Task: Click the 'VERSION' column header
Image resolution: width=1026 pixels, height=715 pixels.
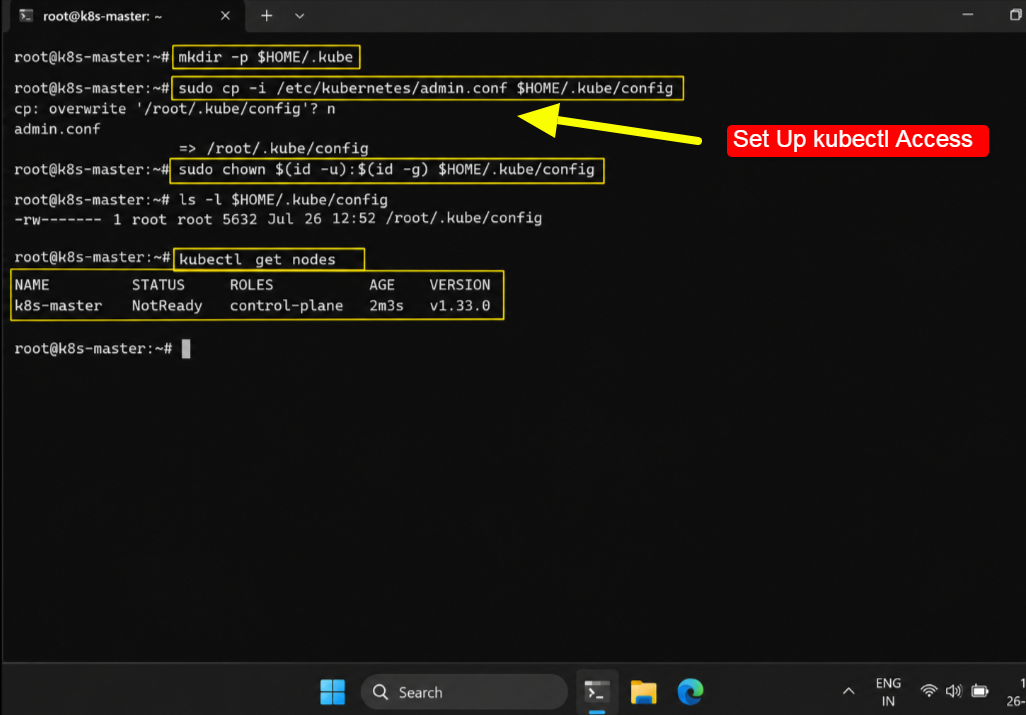Action: 460,285
